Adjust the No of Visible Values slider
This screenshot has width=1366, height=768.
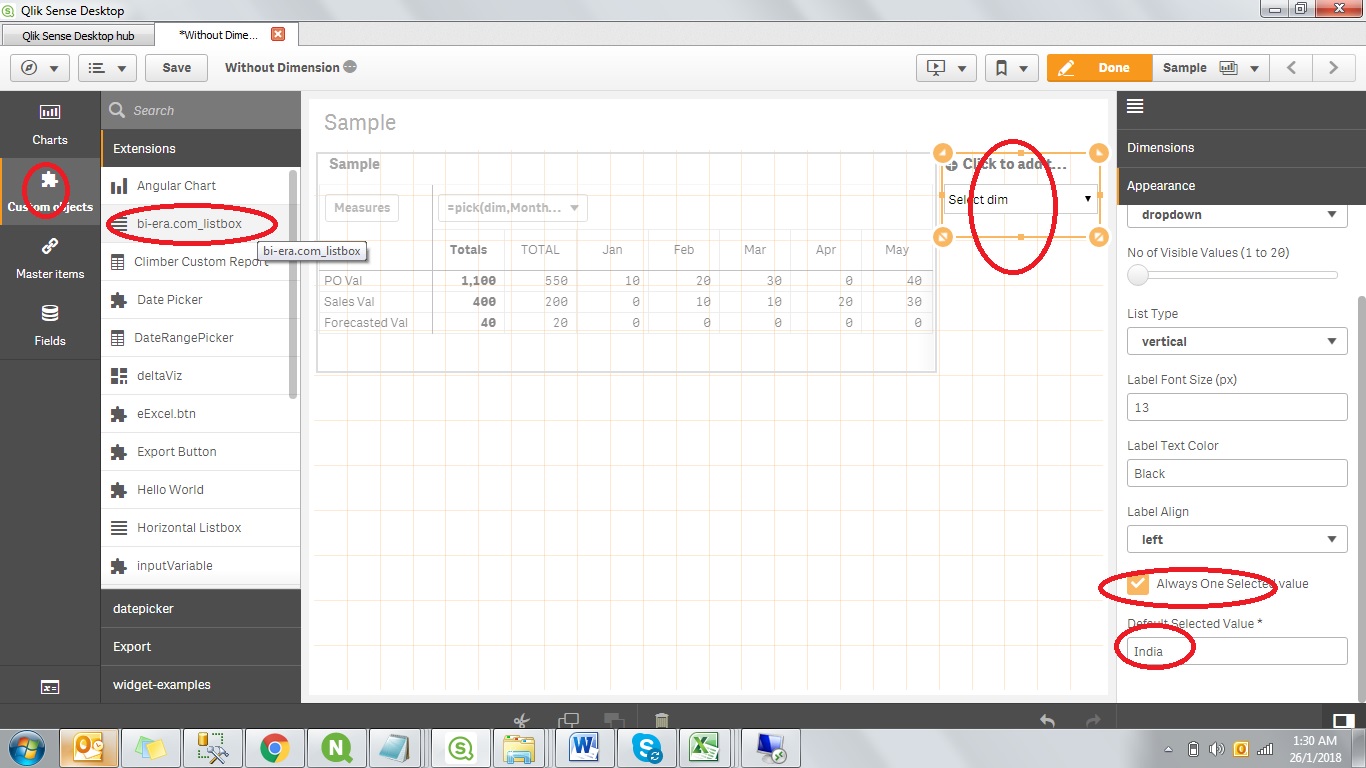(x=1138, y=275)
